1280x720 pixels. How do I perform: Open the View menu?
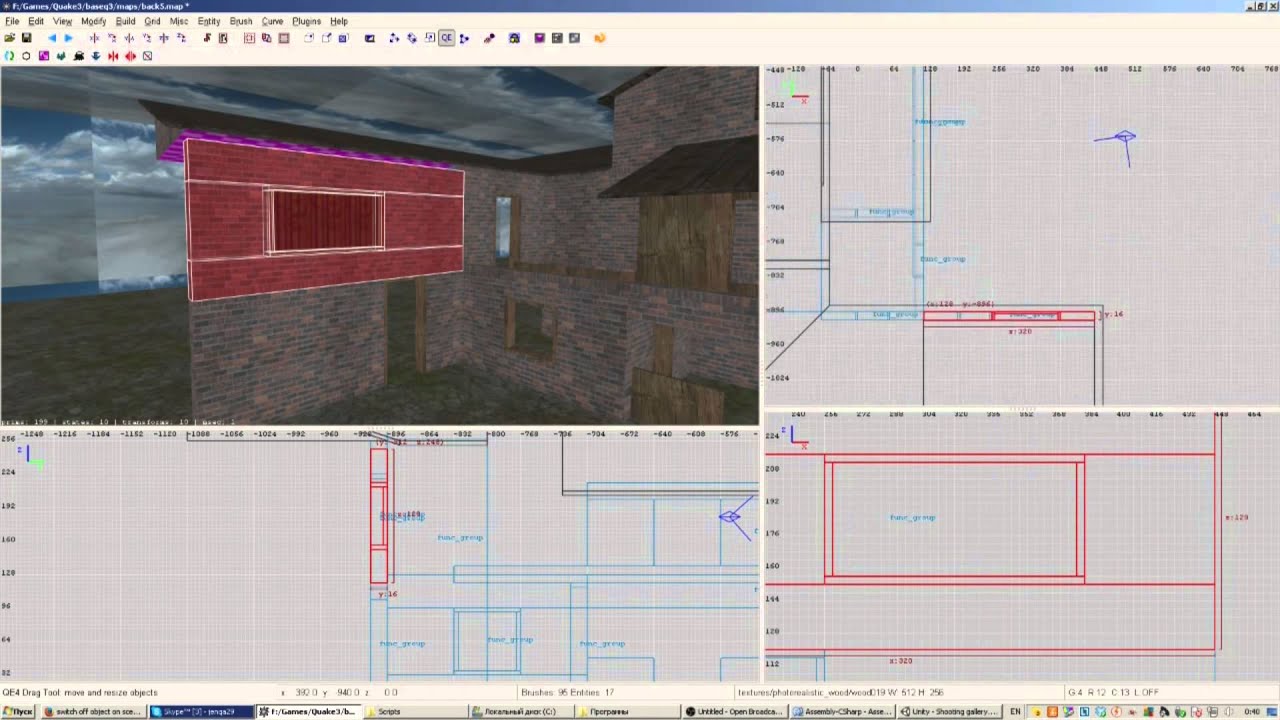click(62, 21)
